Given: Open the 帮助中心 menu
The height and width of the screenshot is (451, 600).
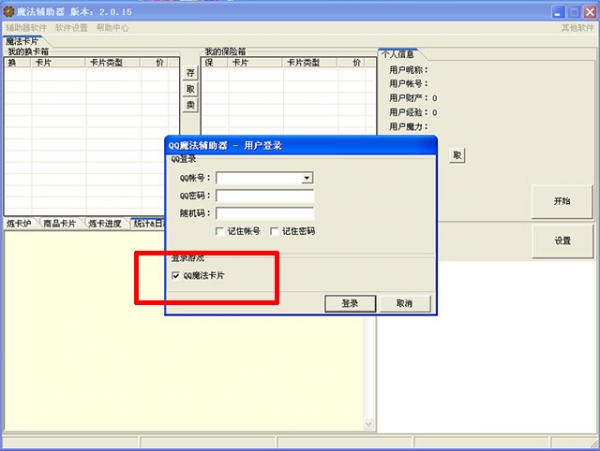Looking at the screenshot, I should point(112,28).
